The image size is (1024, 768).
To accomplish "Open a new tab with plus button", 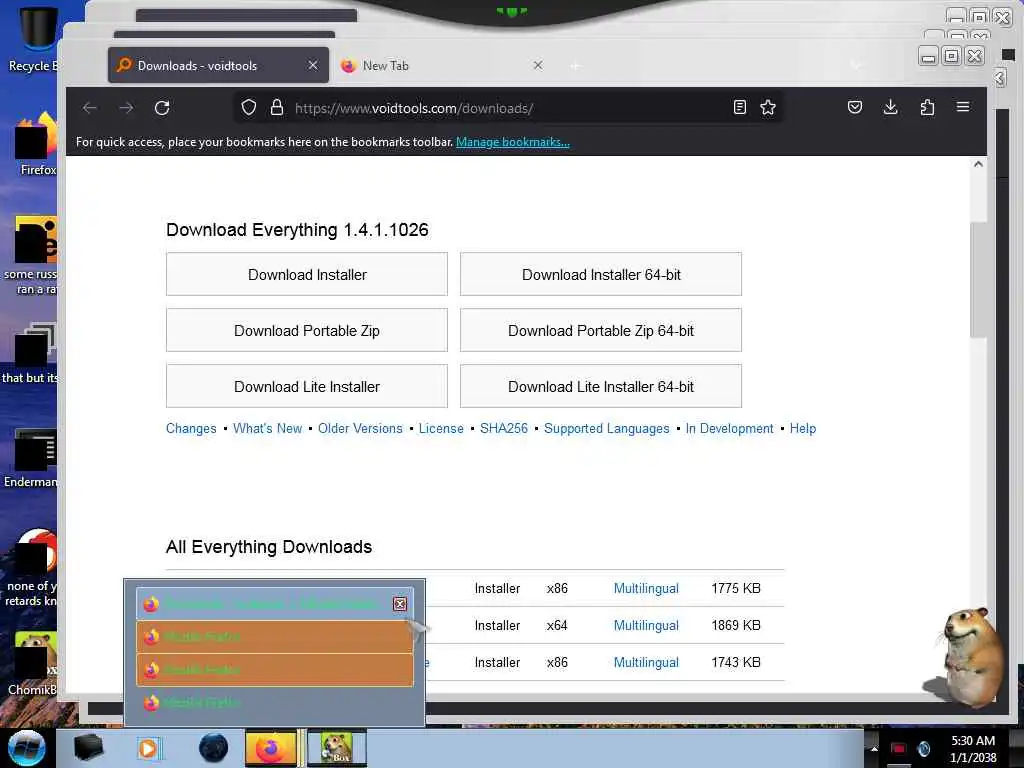I will [x=575, y=66].
